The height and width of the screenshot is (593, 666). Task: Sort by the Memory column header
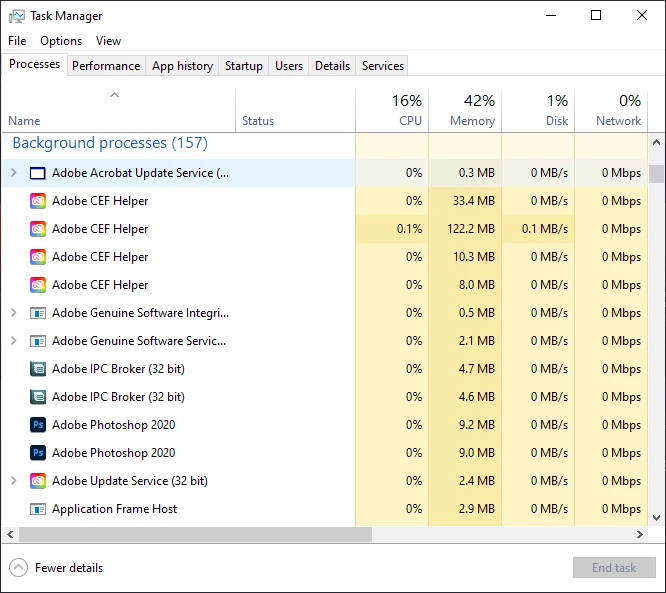pos(465,111)
